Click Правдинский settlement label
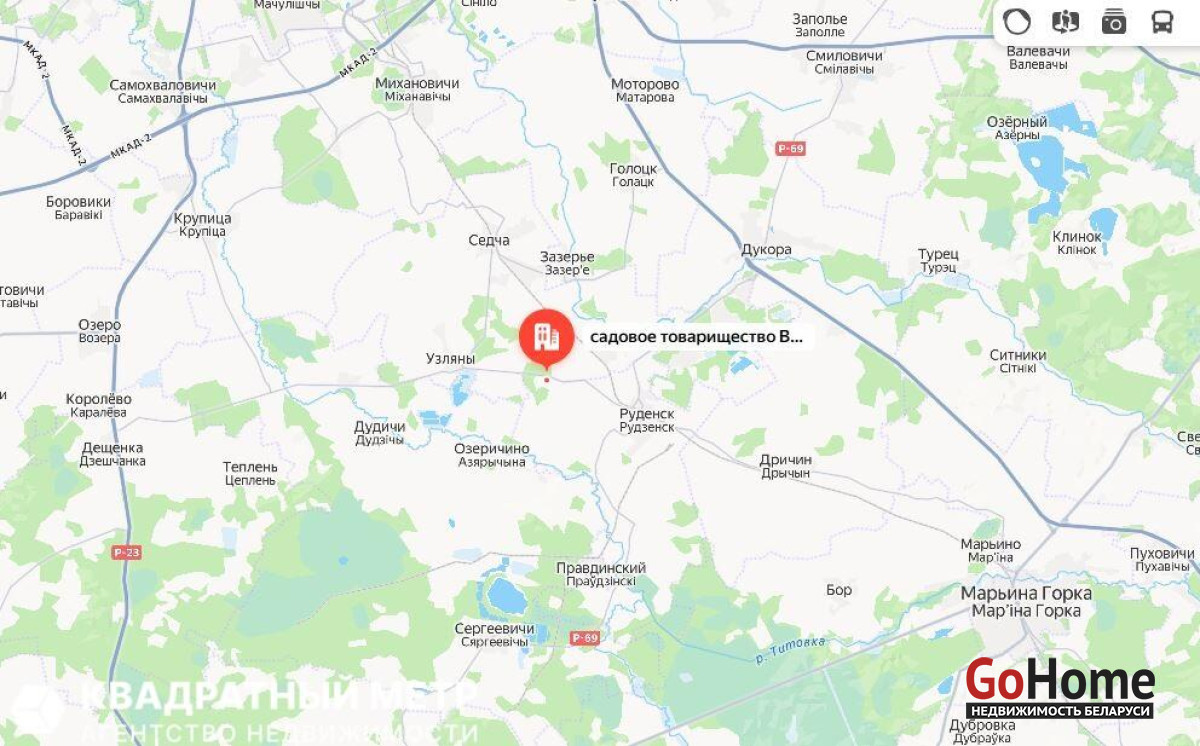The image size is (1200, 746). [601, 567]
